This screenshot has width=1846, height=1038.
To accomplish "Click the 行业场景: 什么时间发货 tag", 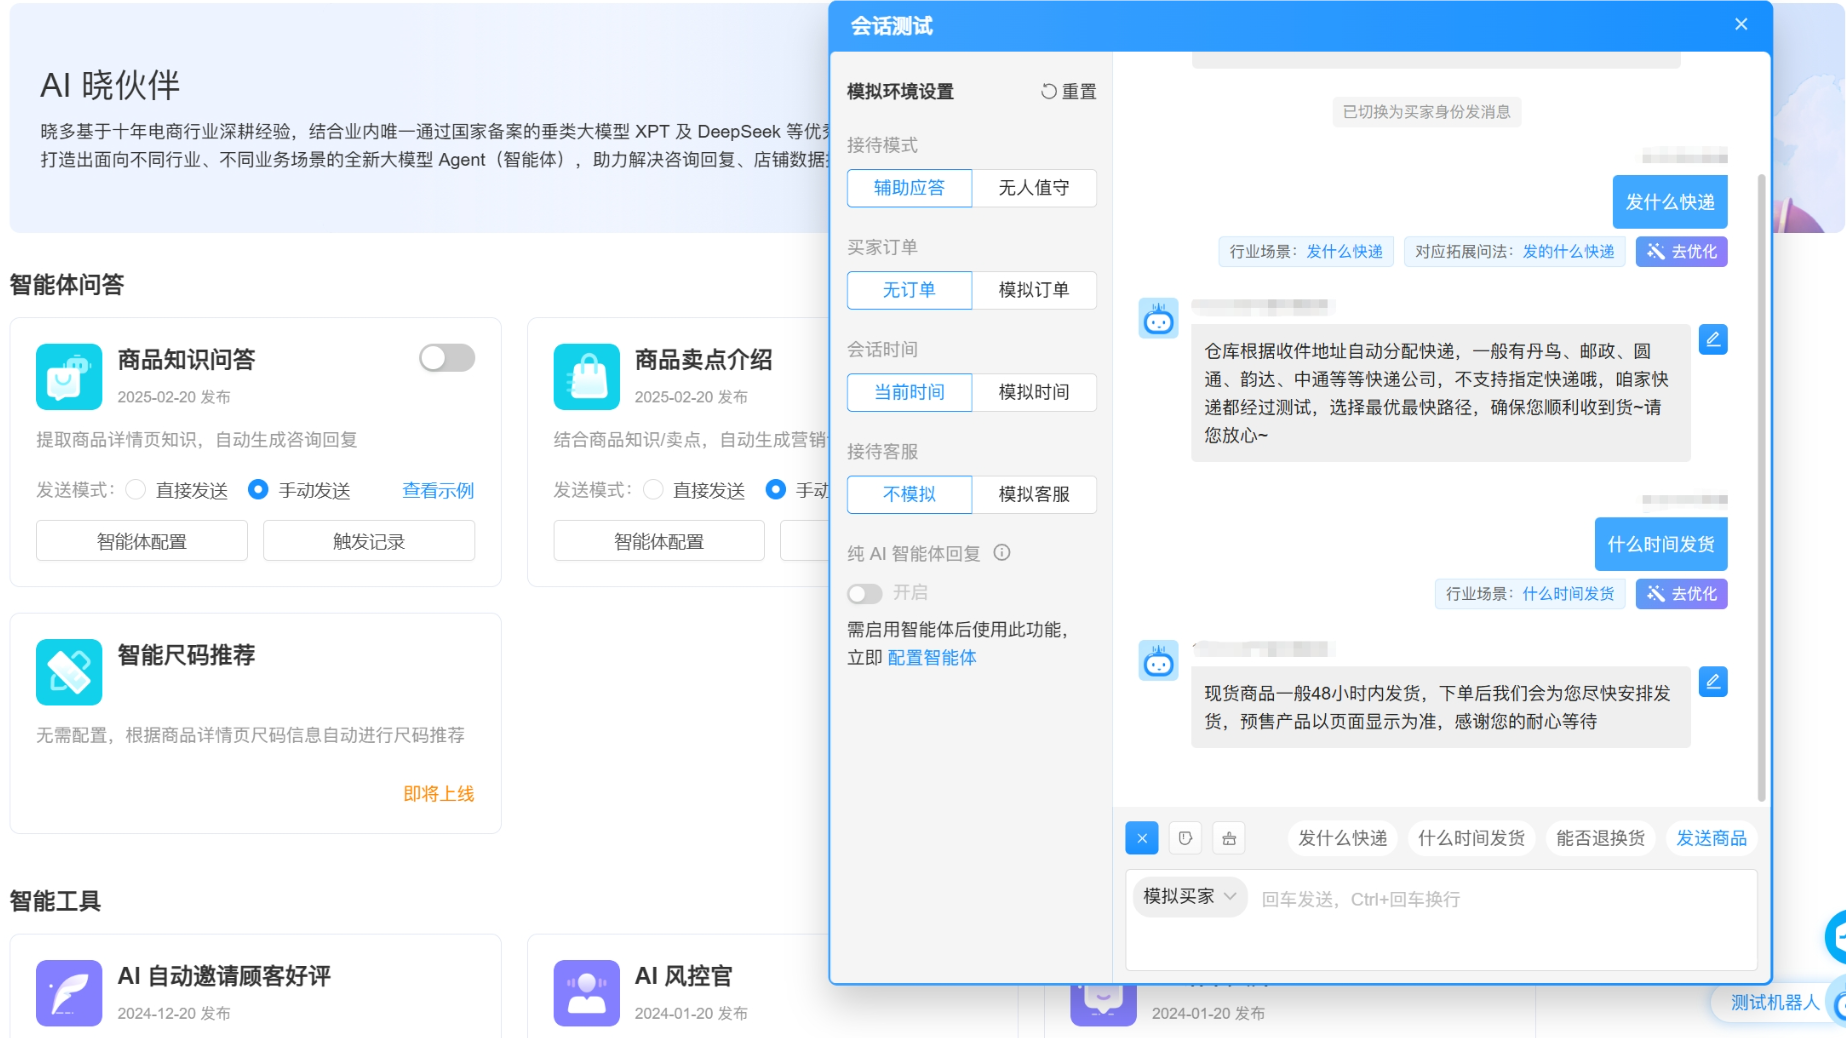I will (1529, 594).
